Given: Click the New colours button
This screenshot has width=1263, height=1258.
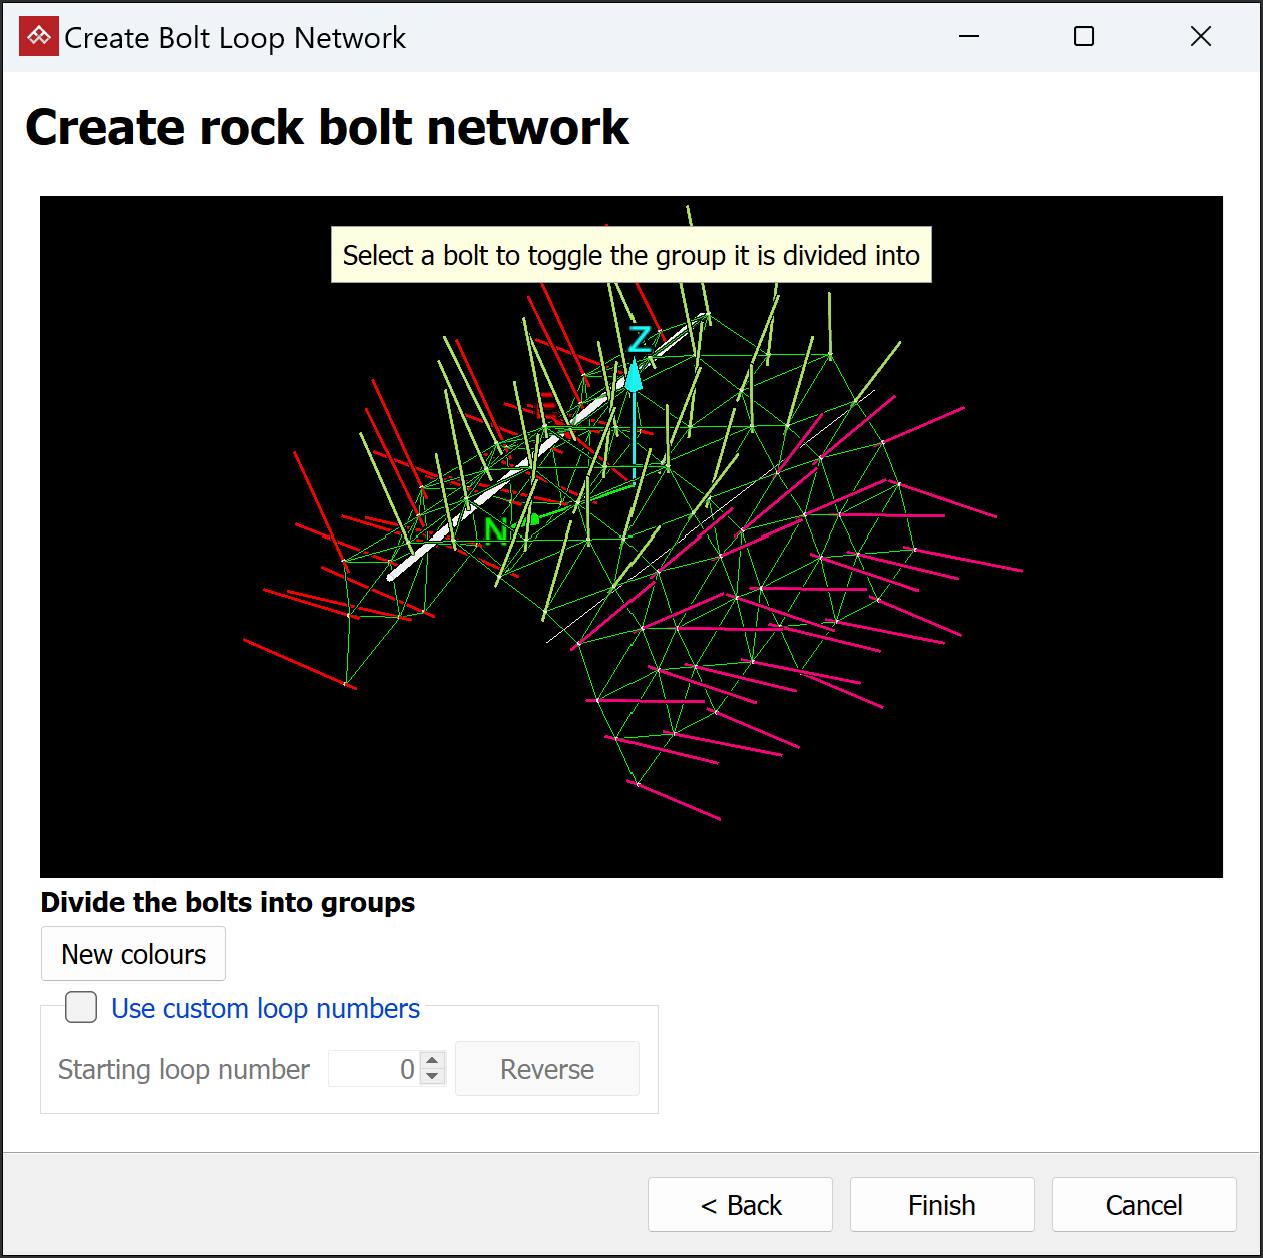Looking at the screenshot, I should [133, 954].
